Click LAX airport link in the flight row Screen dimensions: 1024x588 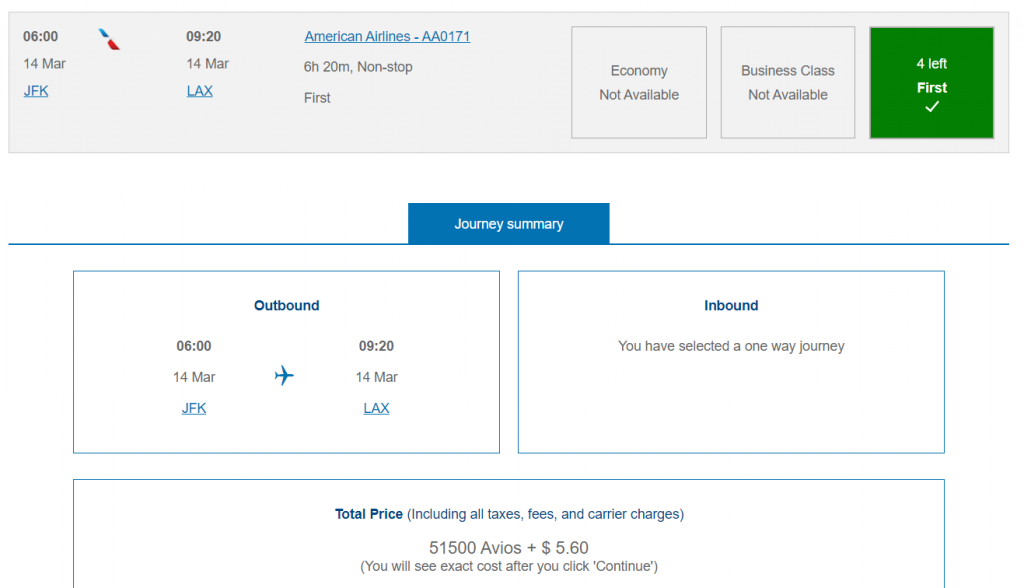pos(200,90)
